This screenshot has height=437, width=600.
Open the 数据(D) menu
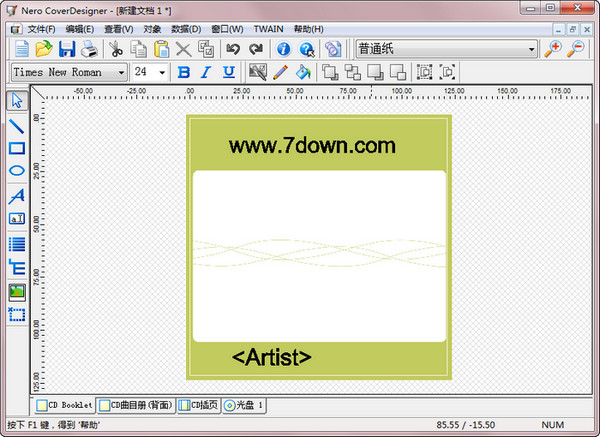coord(186,29)
